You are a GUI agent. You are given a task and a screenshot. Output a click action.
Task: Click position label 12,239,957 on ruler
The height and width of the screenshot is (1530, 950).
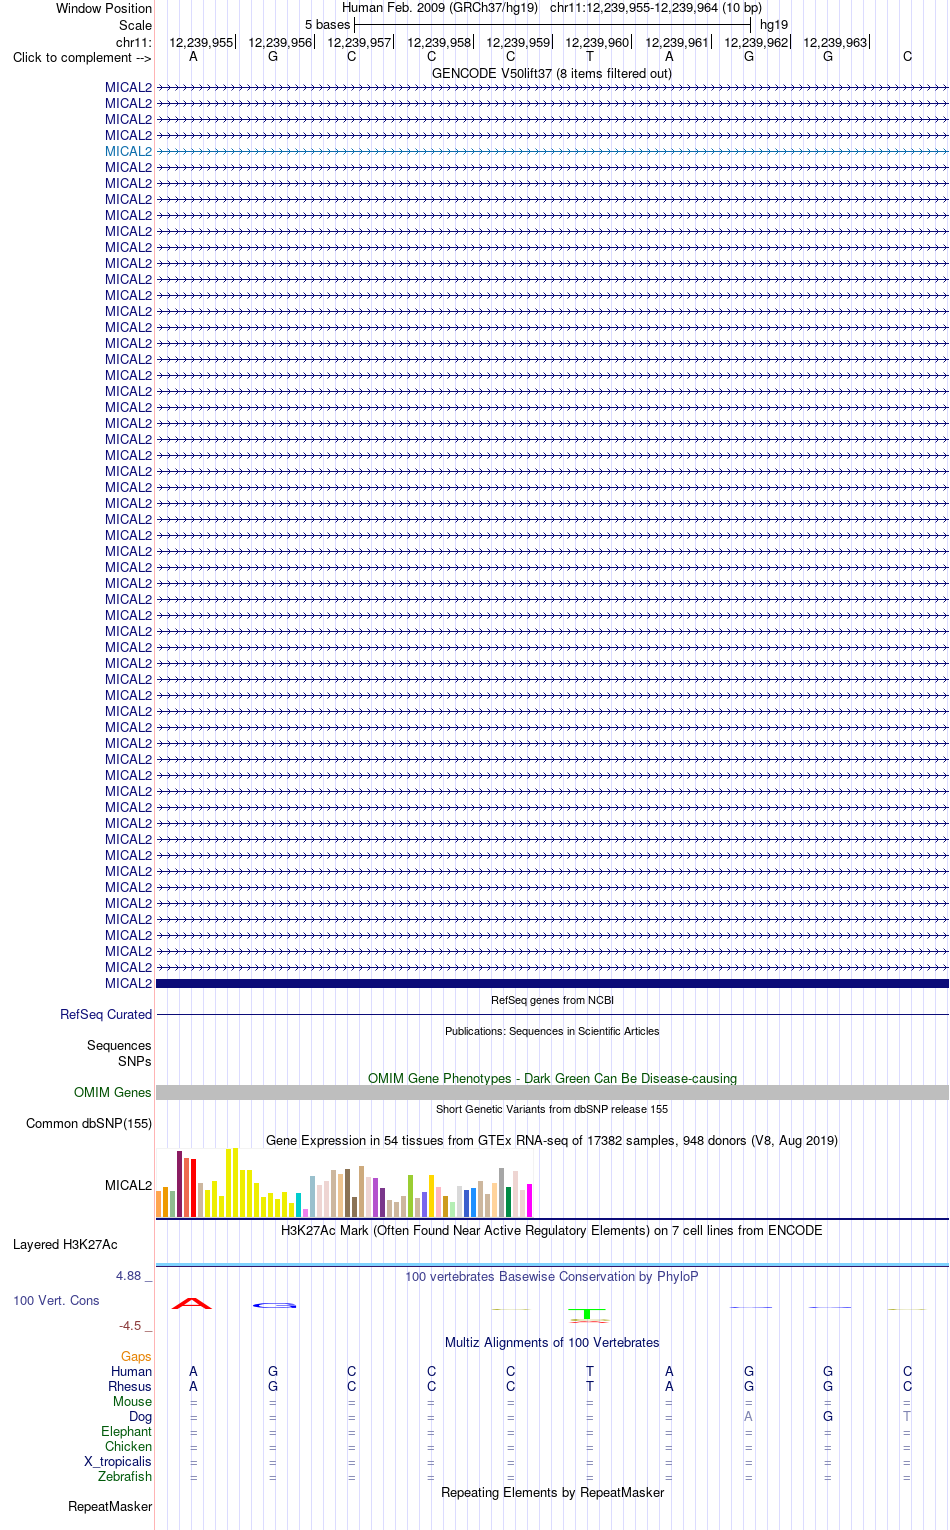click(359, 42)
